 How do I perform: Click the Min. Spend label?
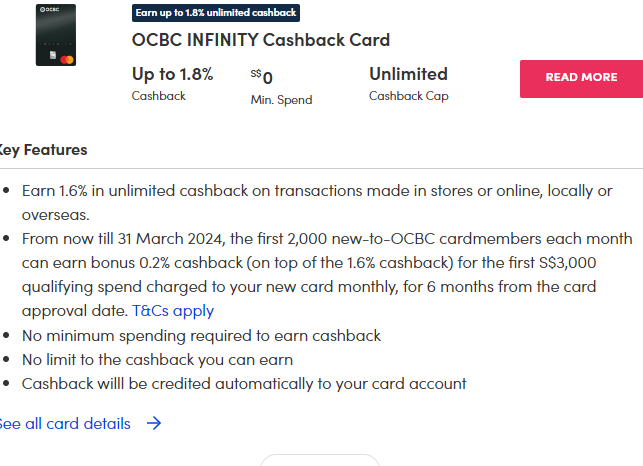(x=281, y=100)
